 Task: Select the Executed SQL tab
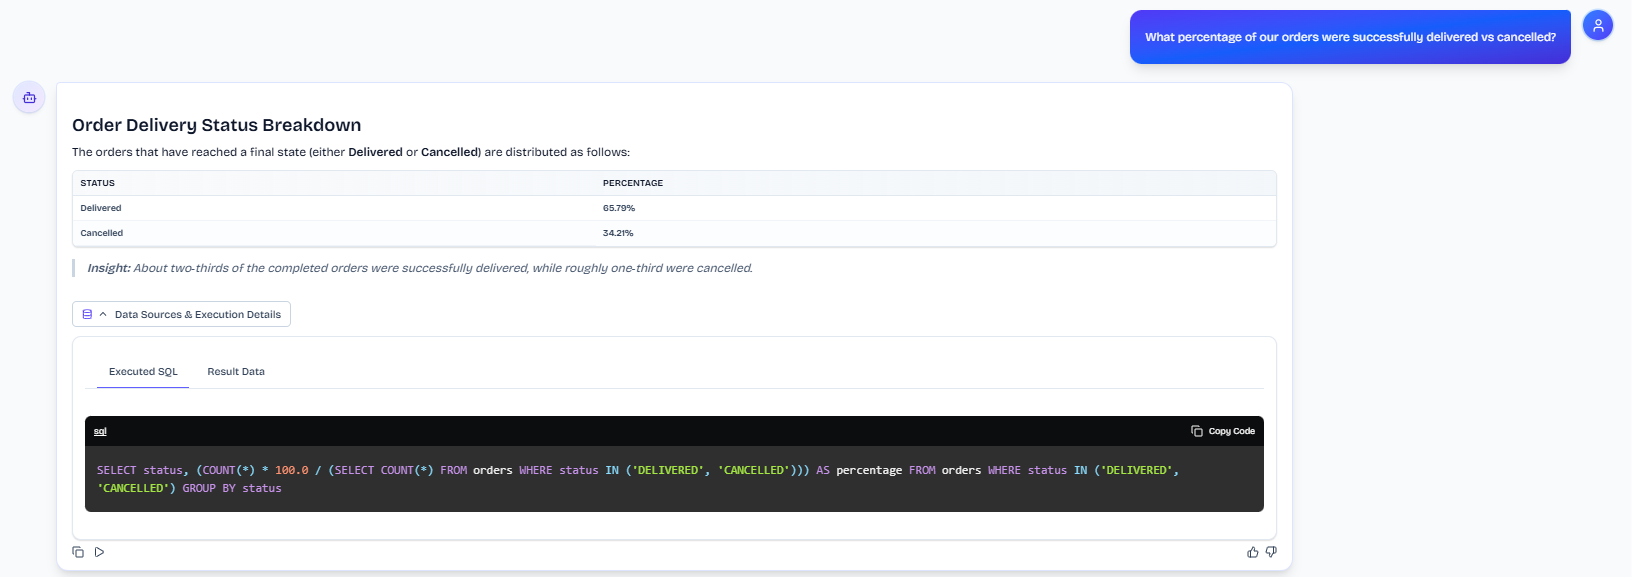143,371
